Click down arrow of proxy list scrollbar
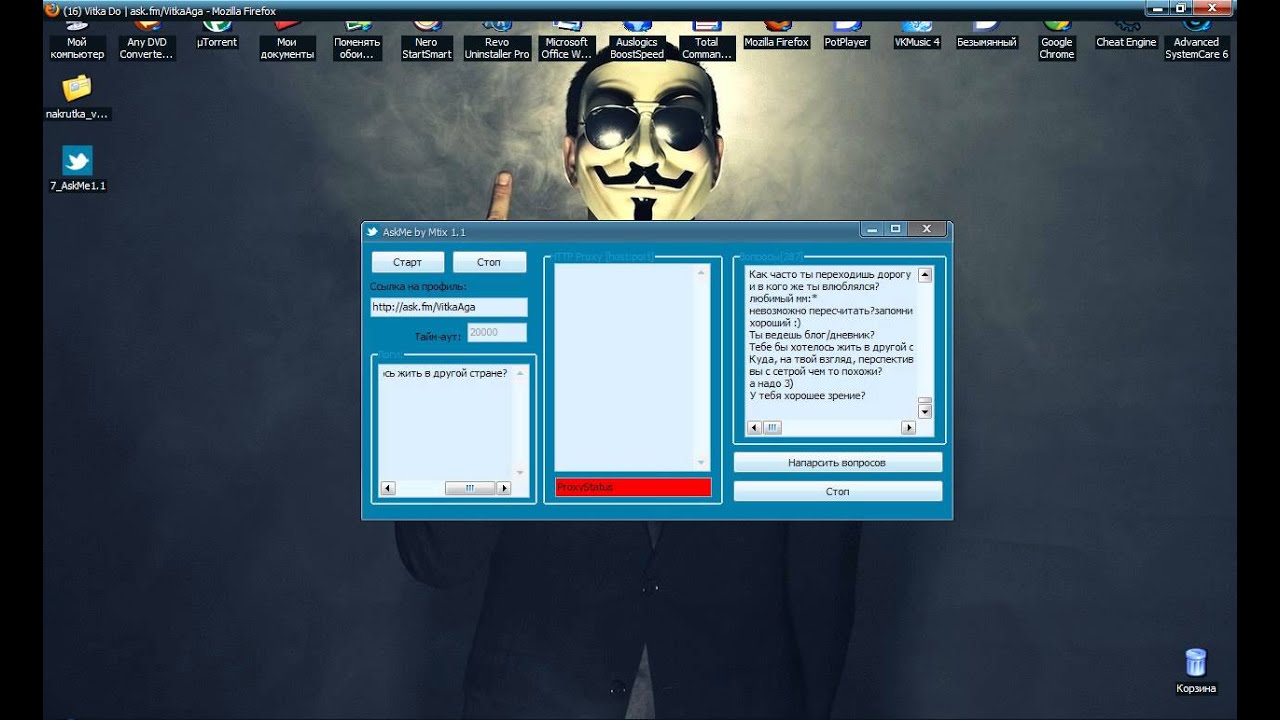 pyautogui.click(x=702, y=463)
